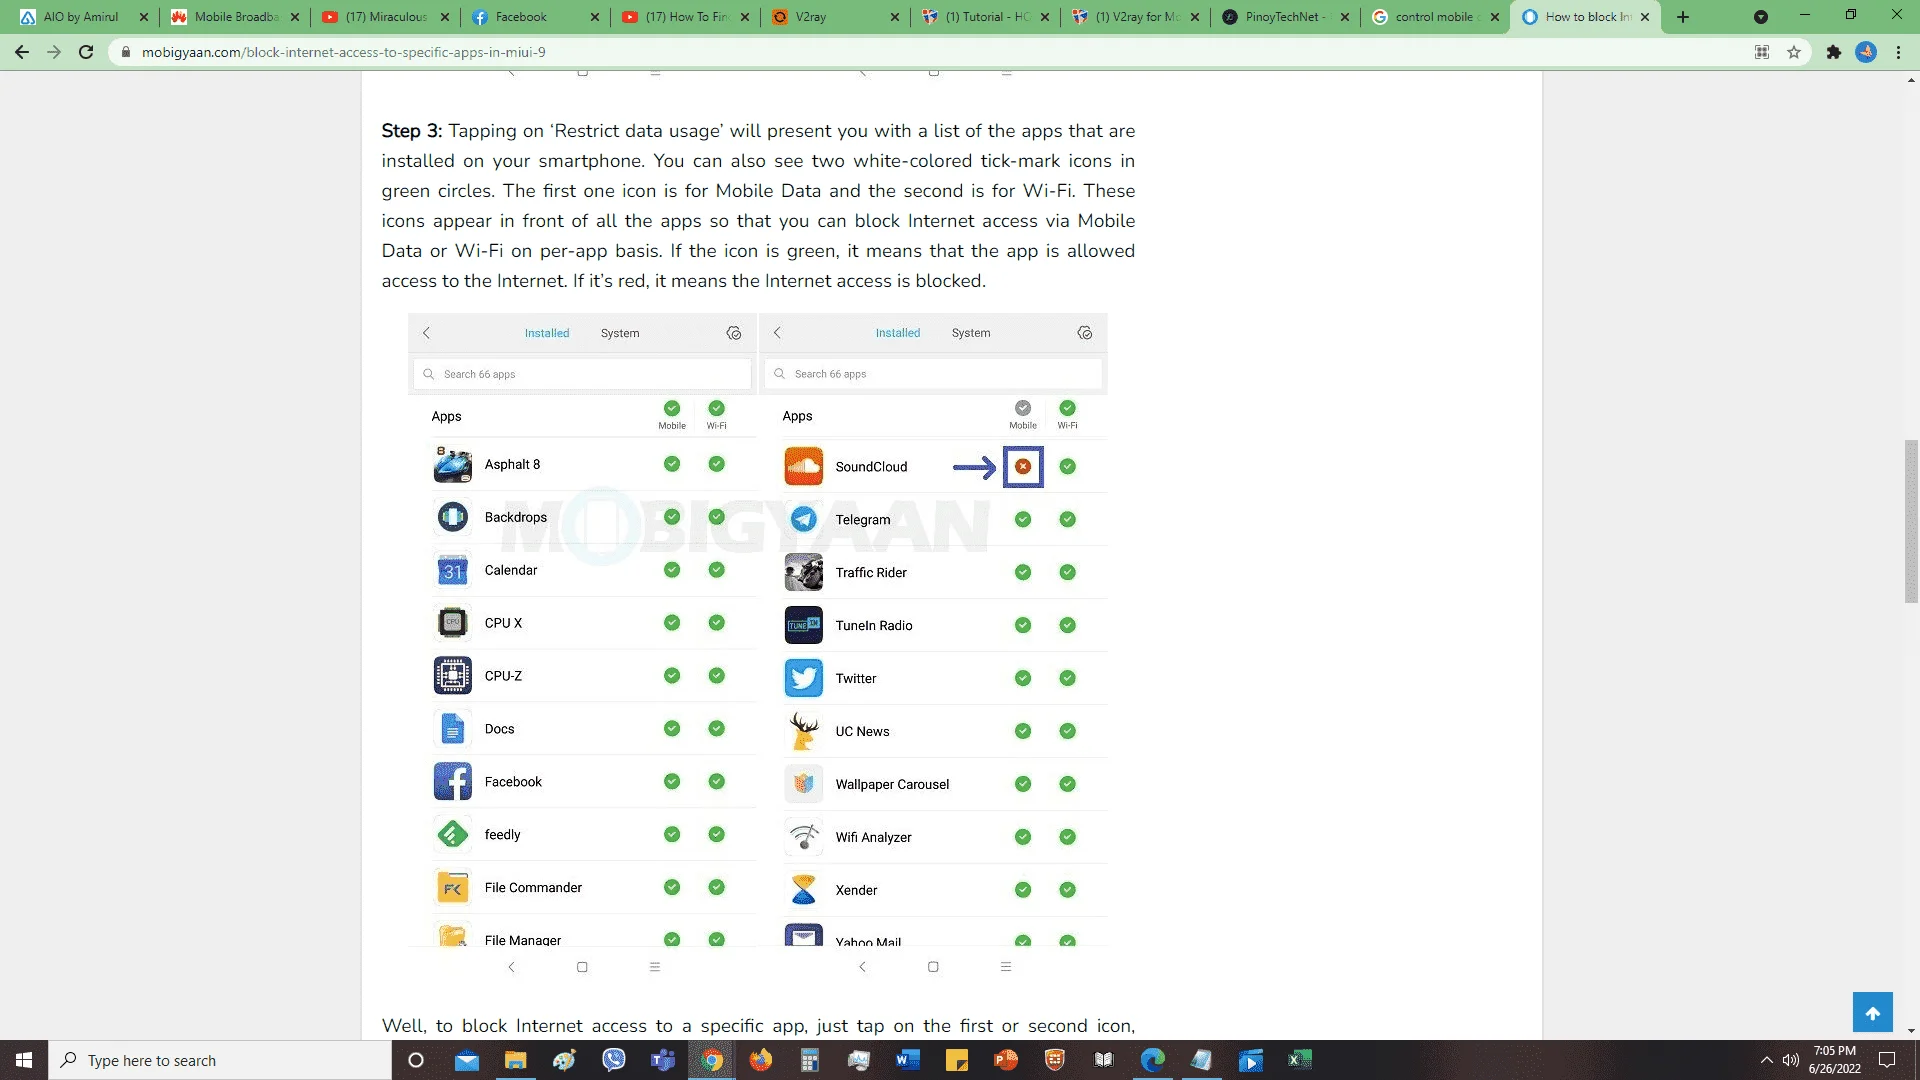
Task: Click the TuneIn Radio app row label
Action: coord(874,625)
